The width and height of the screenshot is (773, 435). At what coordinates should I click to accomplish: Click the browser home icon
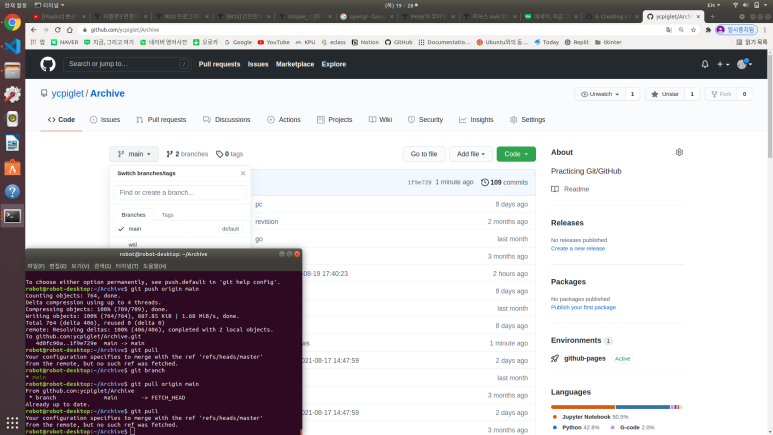[x=70, y=30]
